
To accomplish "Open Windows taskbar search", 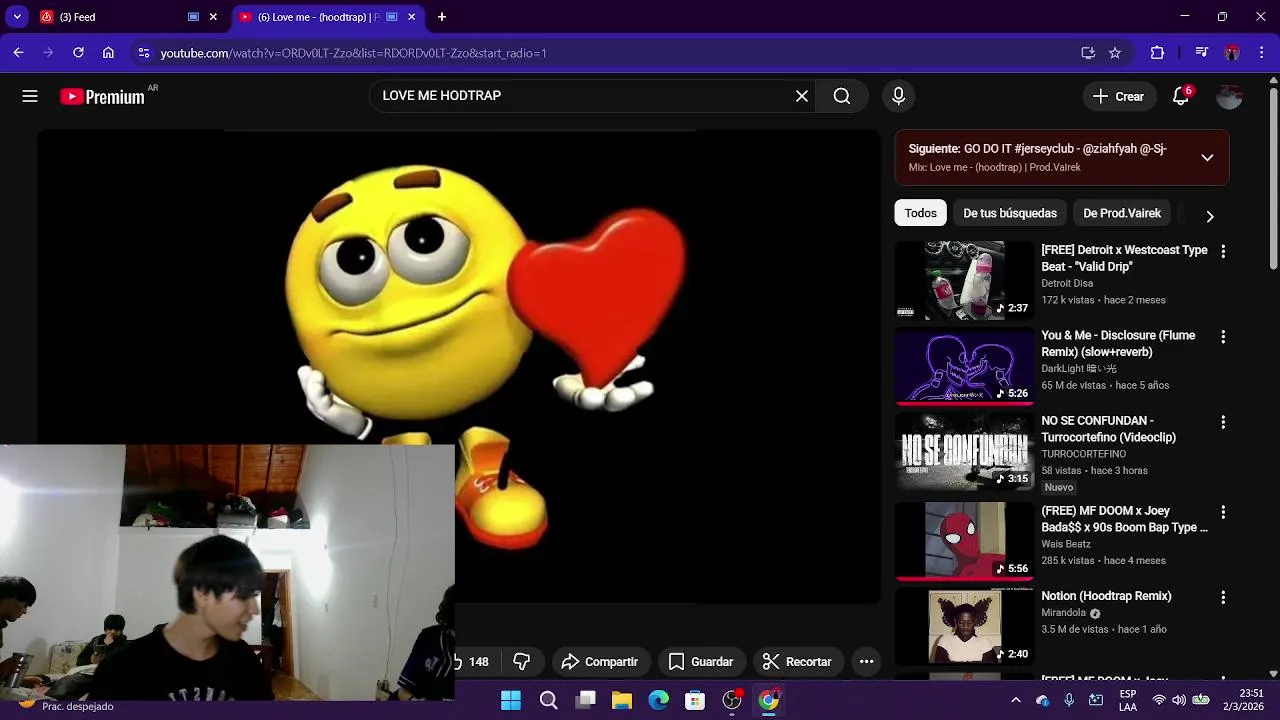I will [x=548, y=700].
